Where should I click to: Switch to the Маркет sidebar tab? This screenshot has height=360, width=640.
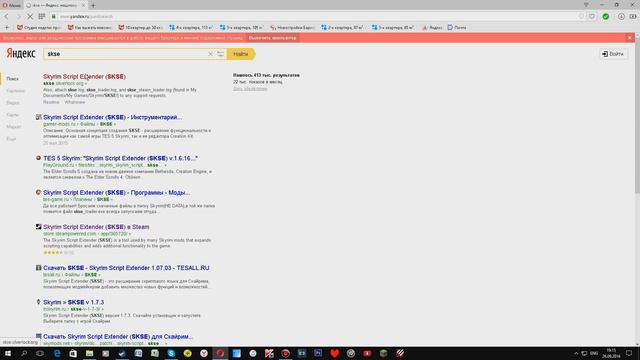[13, 127]
